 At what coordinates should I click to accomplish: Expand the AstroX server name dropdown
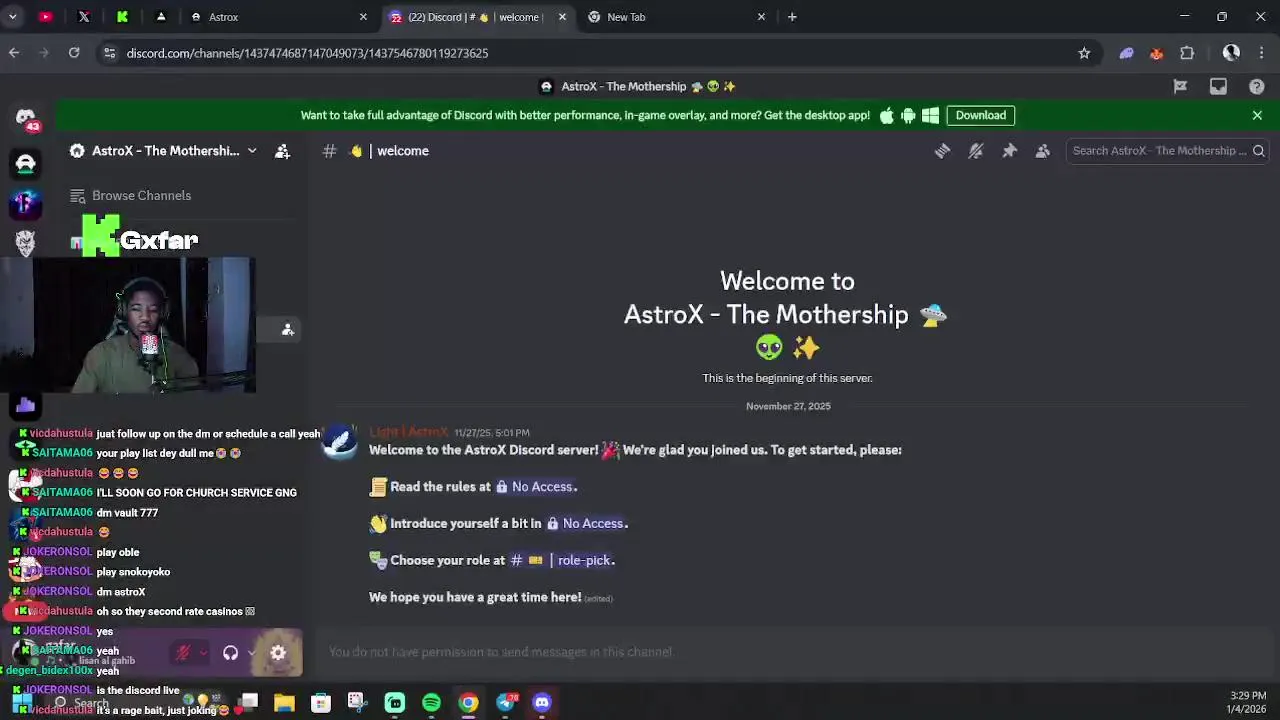pyautogui.click(x=252, y=151)
